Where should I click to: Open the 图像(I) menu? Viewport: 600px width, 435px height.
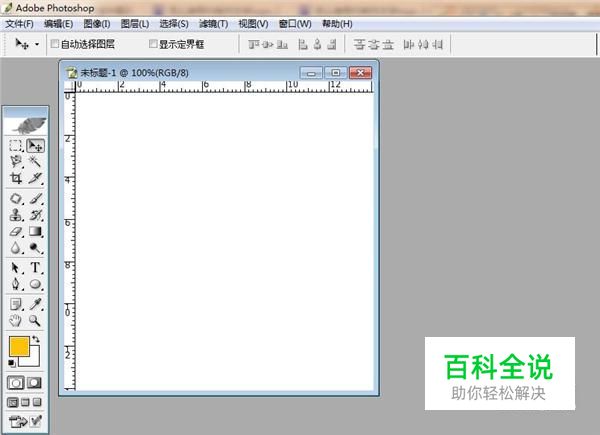pyautogui.click(x=97, y=24)
